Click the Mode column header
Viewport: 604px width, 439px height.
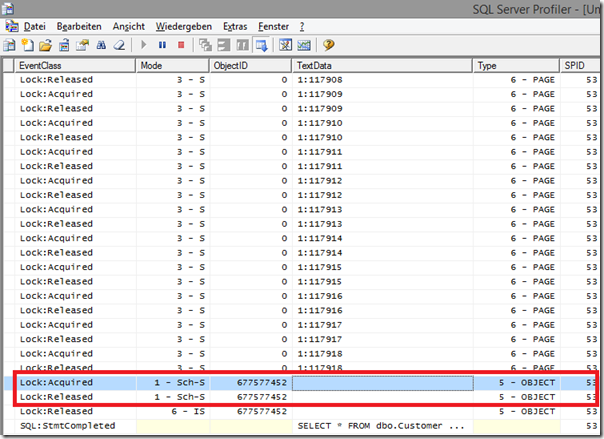click(x=173, y=65)
